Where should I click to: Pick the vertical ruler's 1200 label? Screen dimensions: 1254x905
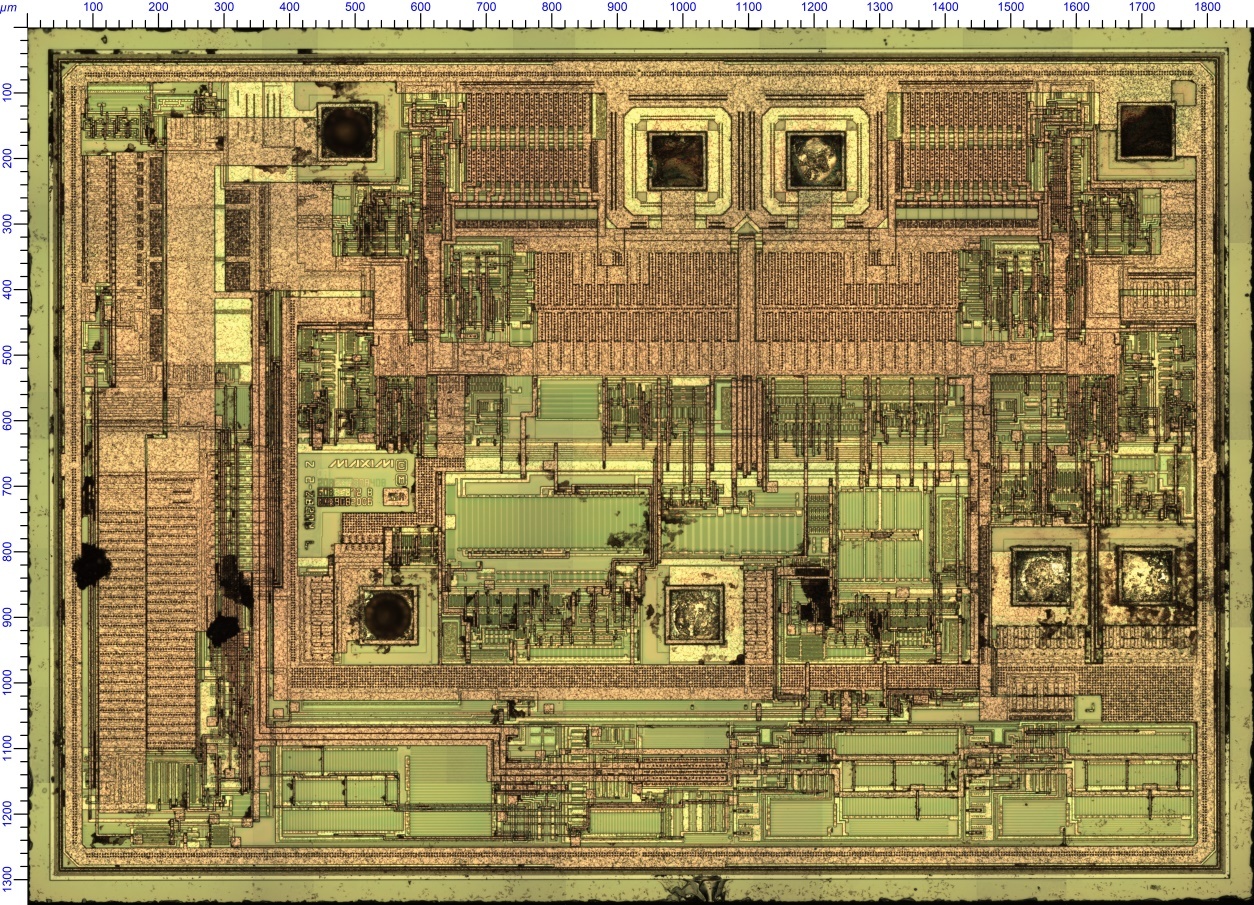(7, 814)
